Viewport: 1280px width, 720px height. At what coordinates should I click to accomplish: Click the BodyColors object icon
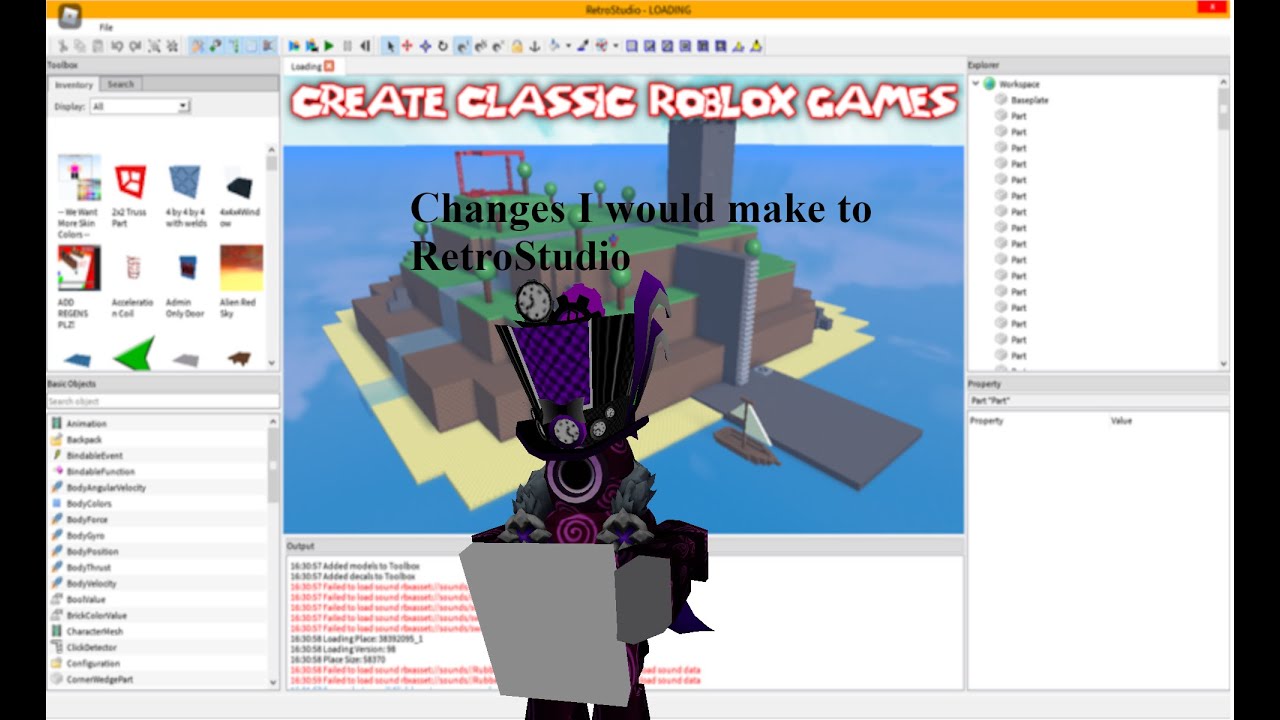[x=57, y=504]
